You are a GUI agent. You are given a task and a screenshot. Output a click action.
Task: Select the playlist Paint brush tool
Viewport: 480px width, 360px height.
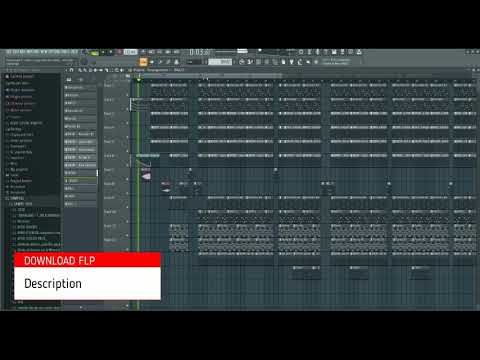(85, 70)
